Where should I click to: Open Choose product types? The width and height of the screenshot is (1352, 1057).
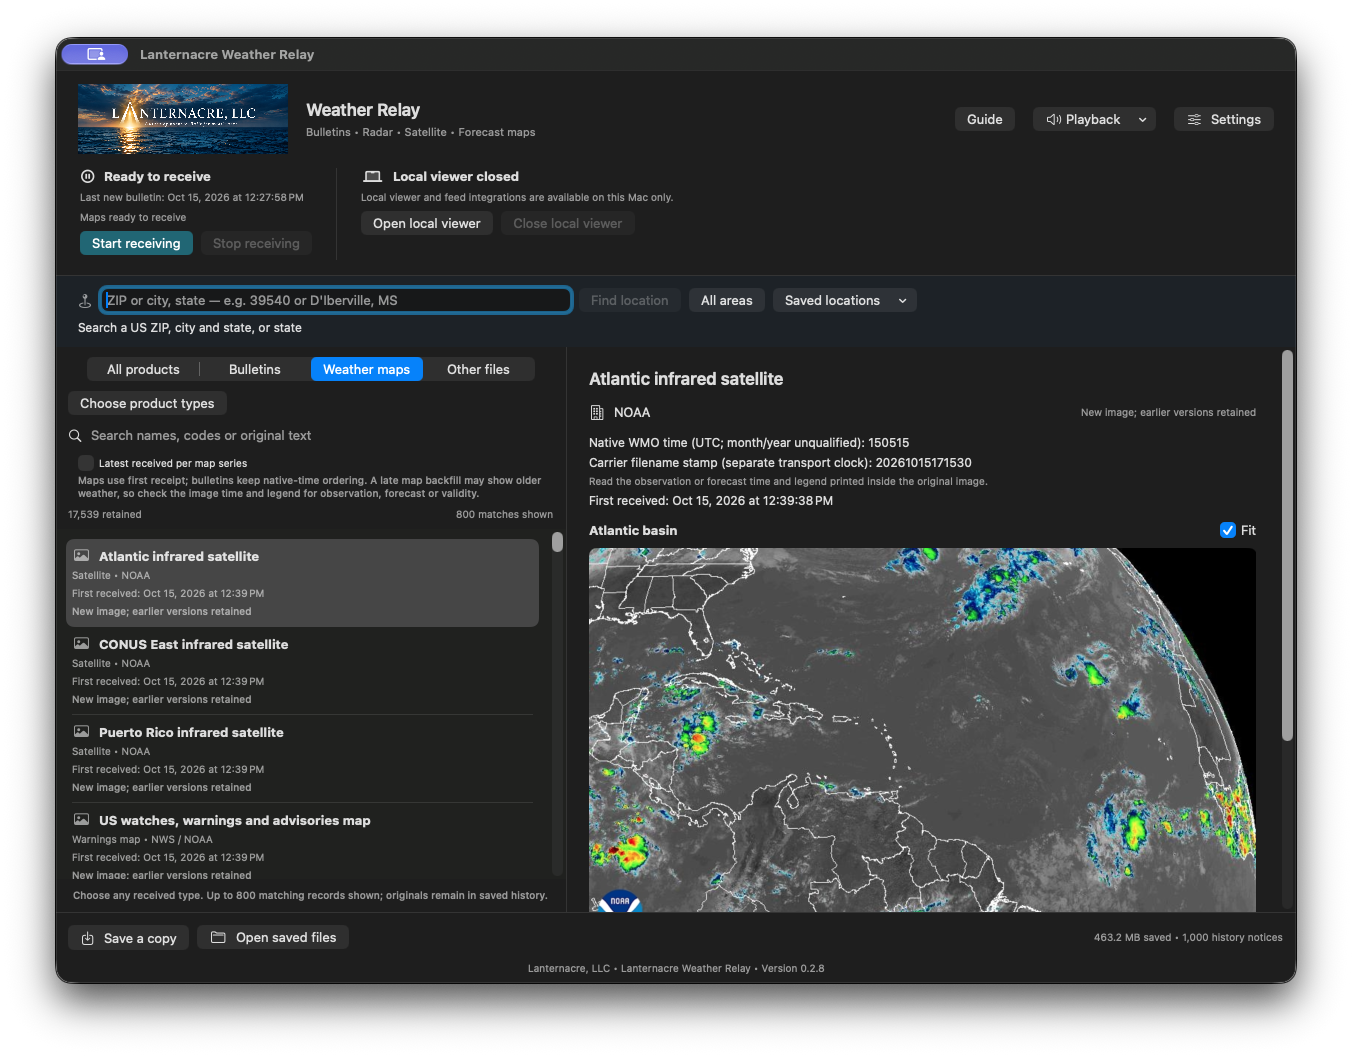[147, 403]
